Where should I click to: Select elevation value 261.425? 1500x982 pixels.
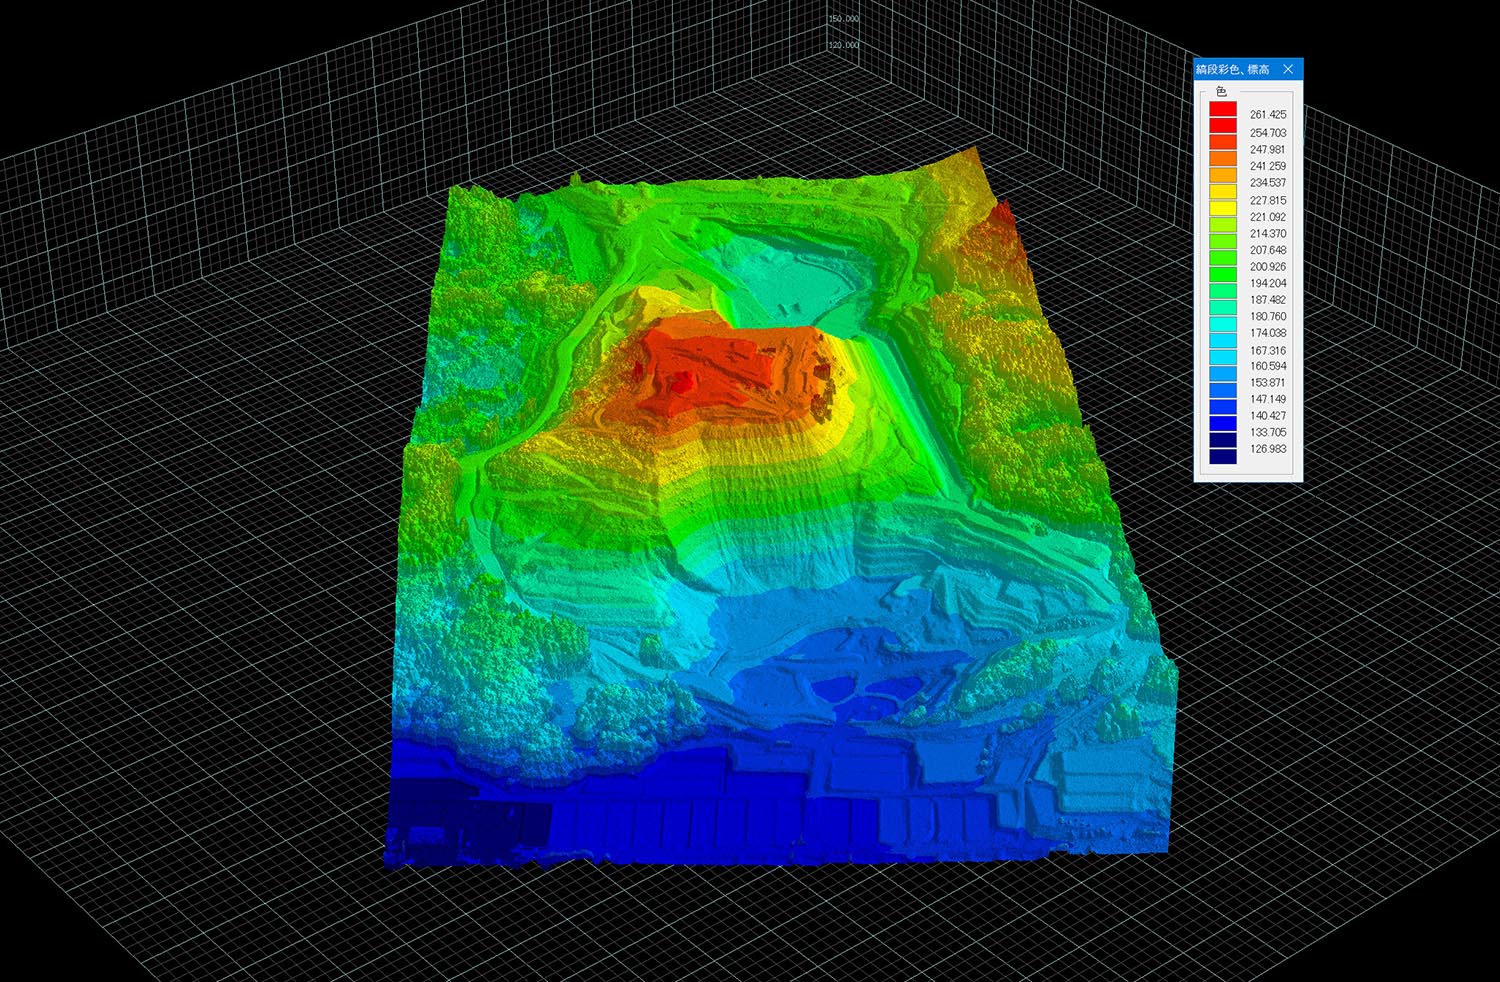coord(1268,115)
